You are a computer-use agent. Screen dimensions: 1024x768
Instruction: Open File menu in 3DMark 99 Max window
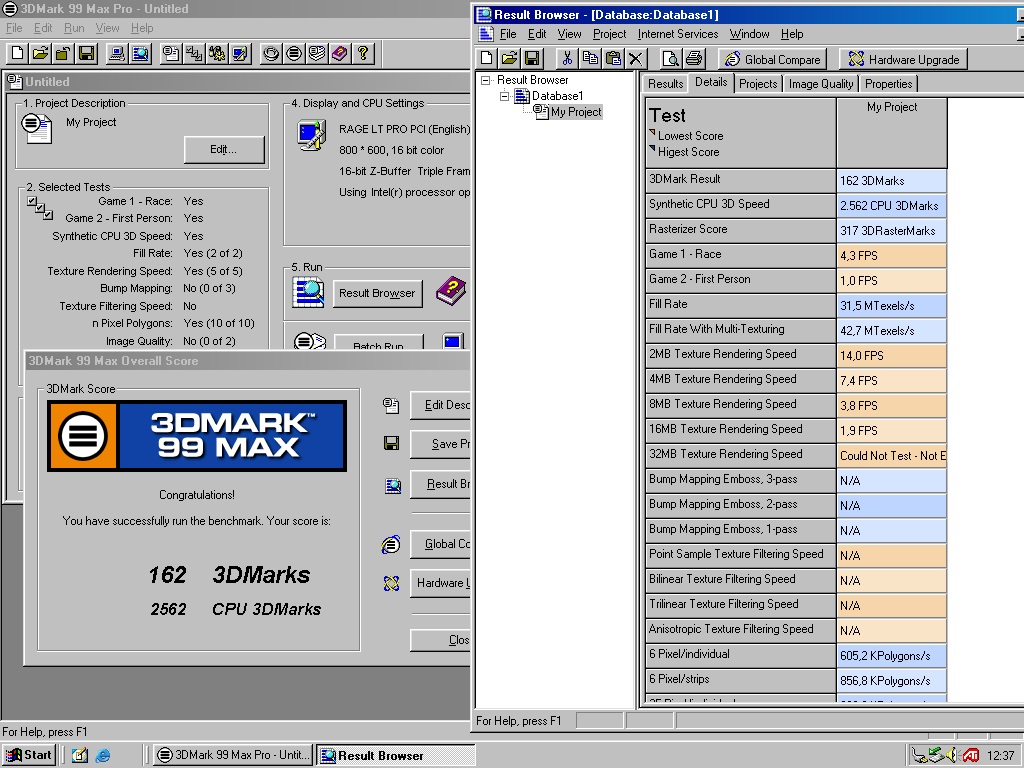14,28
